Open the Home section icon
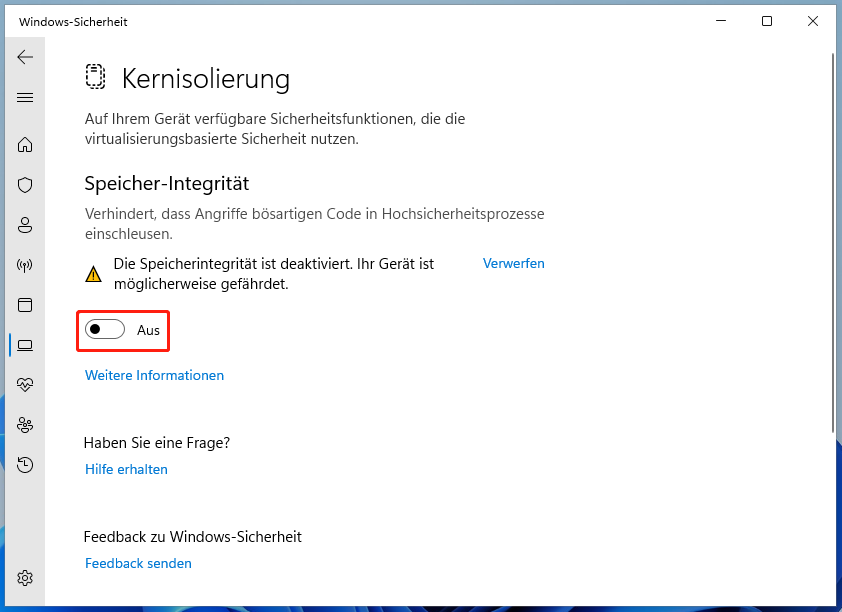This screenshot has height=612, width=842. click(x=25, y=145)
